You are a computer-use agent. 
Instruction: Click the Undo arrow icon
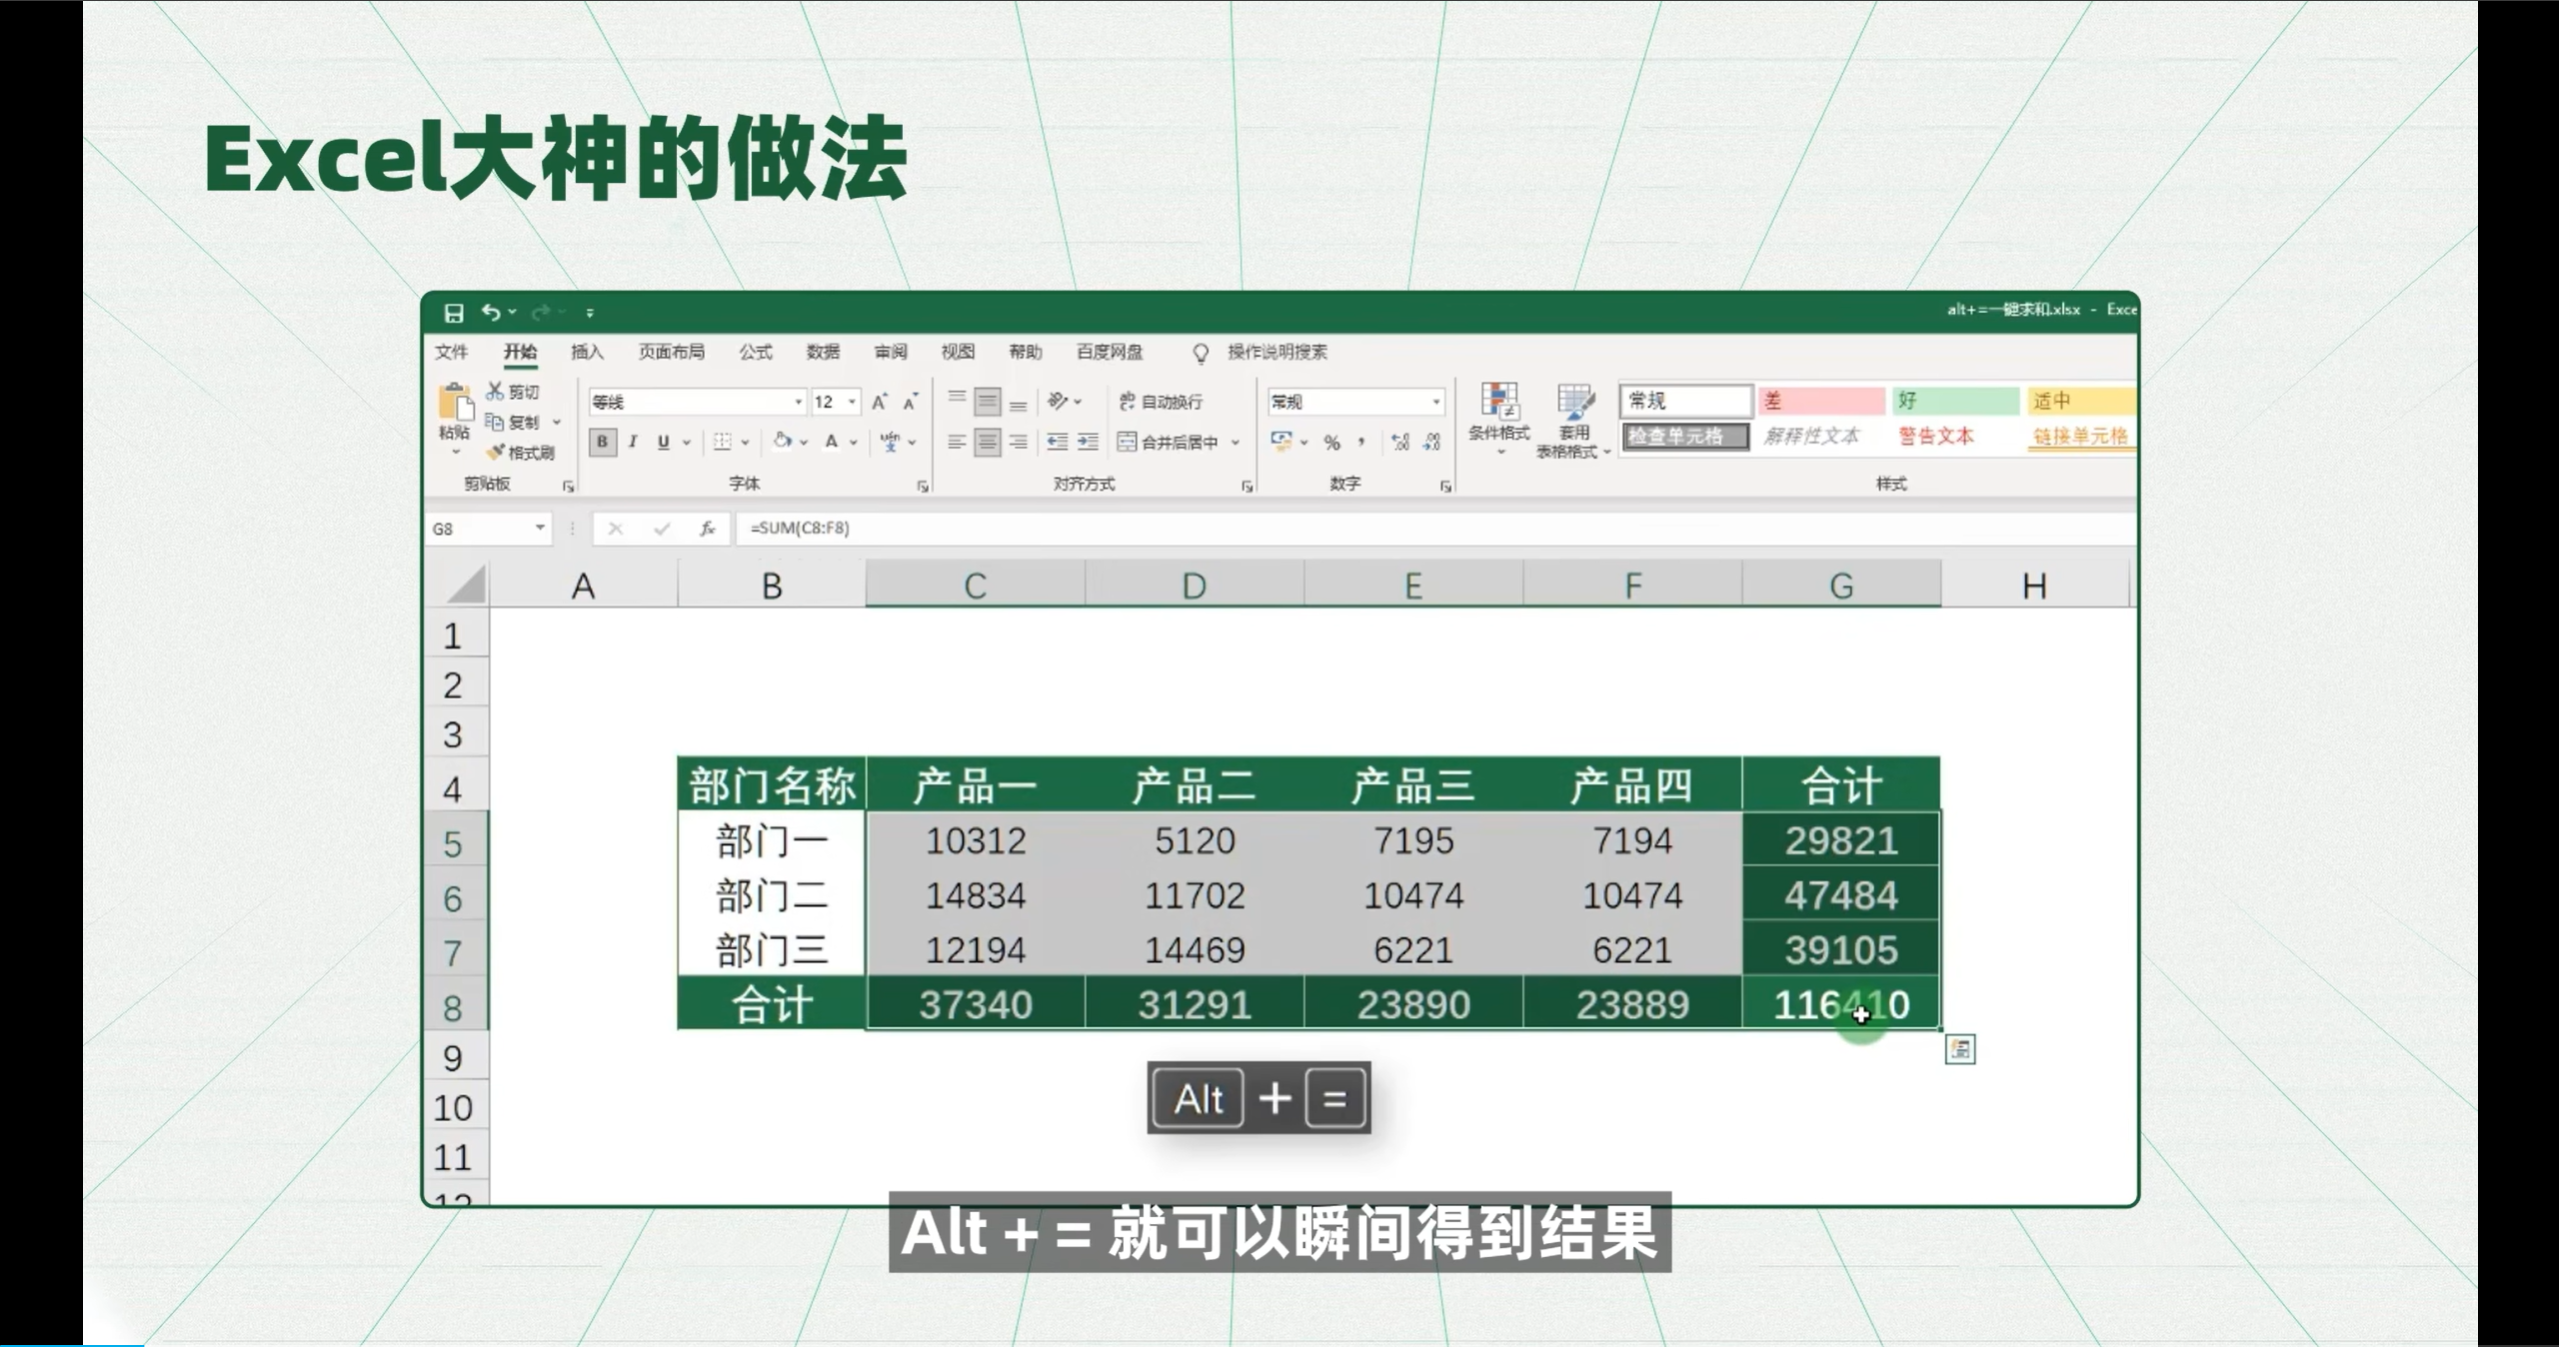(490, 312)
